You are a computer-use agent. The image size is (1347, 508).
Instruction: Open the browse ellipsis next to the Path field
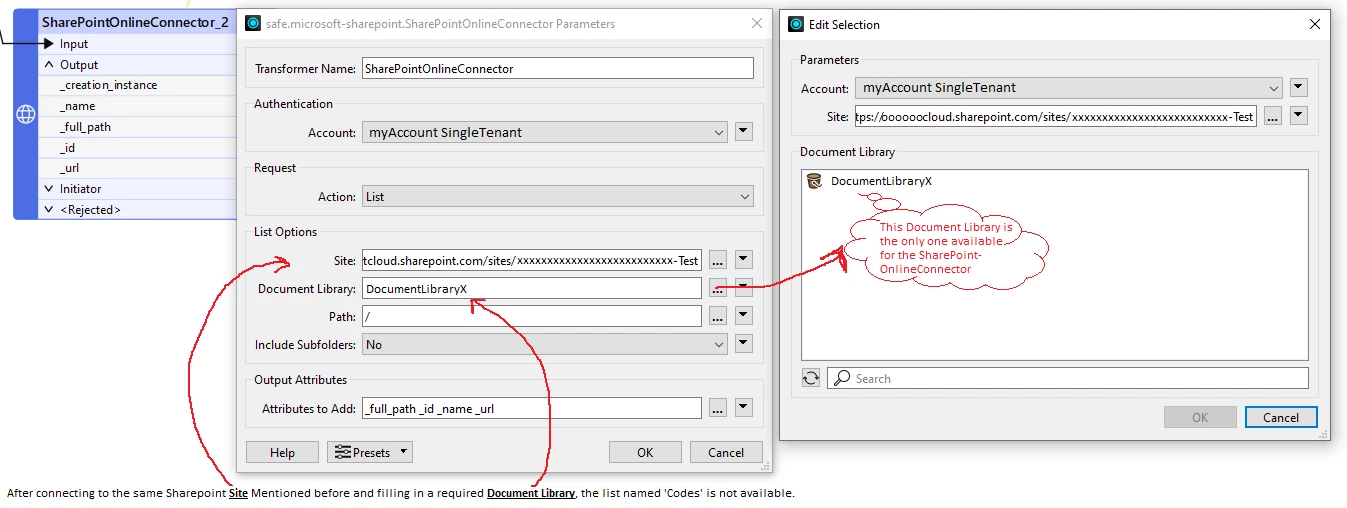(x=718, y=316)
